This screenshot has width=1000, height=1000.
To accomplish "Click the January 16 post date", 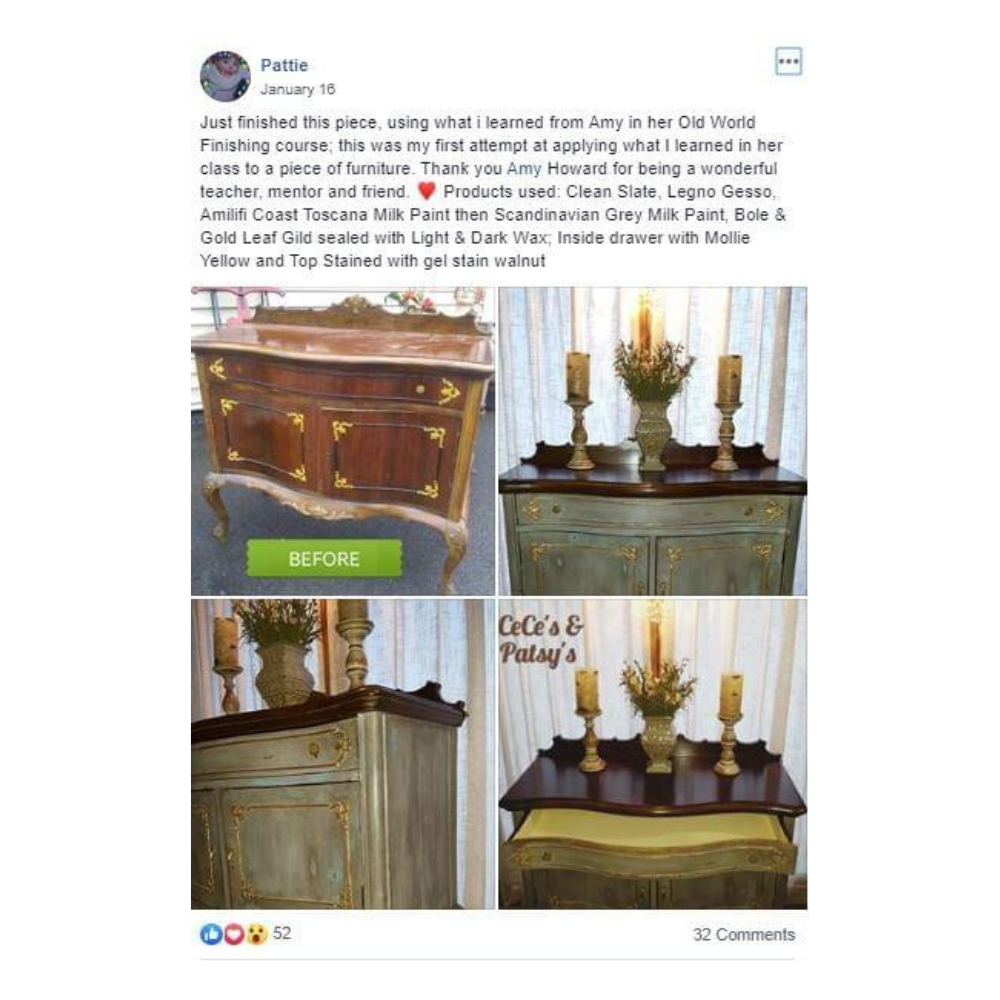I will point(297,89).
